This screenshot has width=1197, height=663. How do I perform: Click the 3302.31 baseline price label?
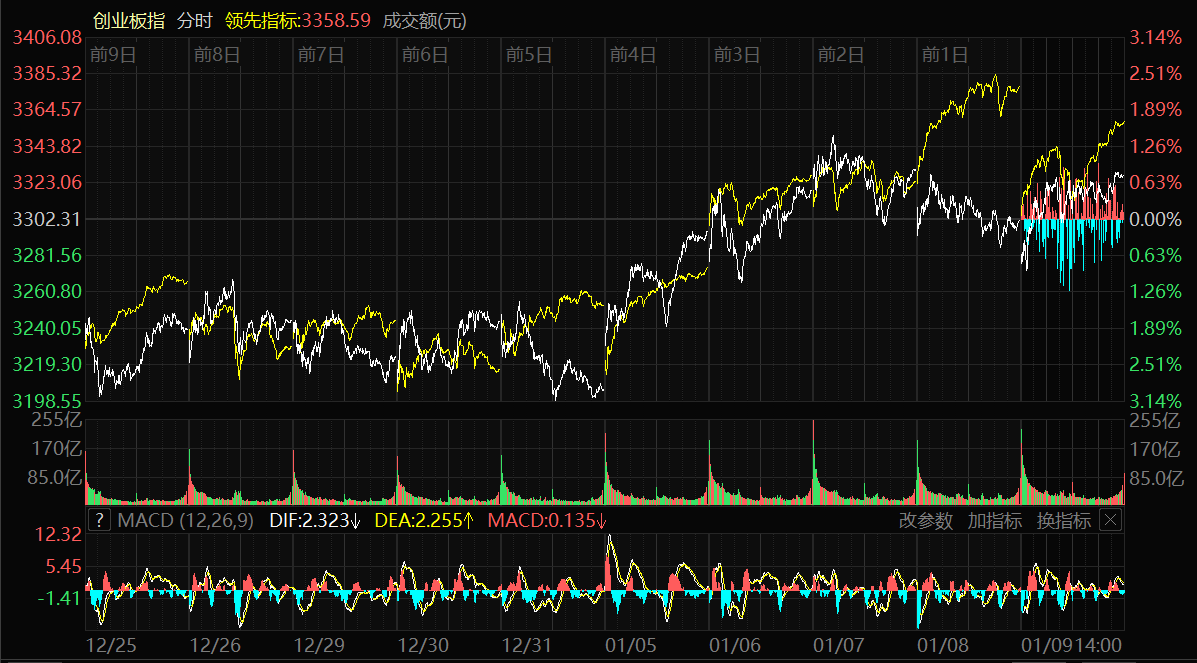(47, 219)
